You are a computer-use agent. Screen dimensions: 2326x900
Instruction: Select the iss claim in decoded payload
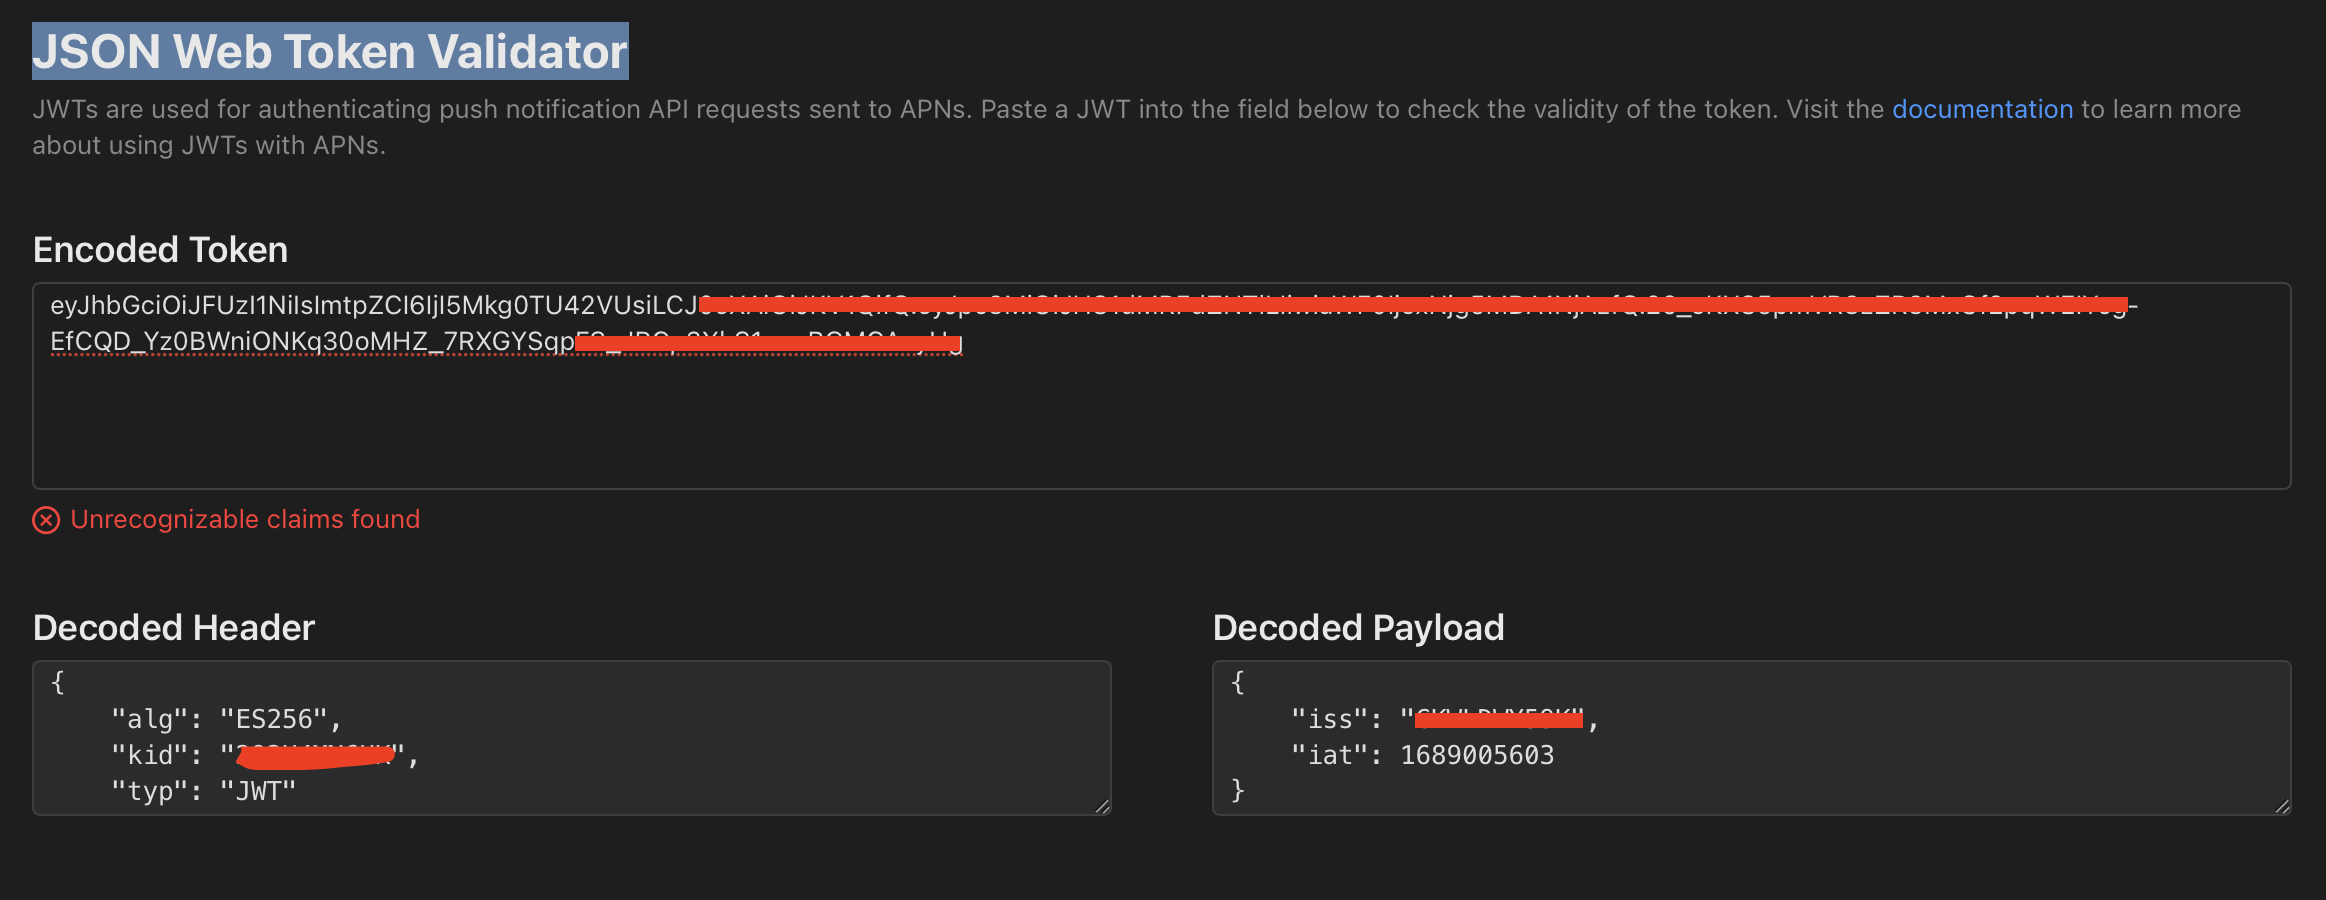click(1440, 717)
